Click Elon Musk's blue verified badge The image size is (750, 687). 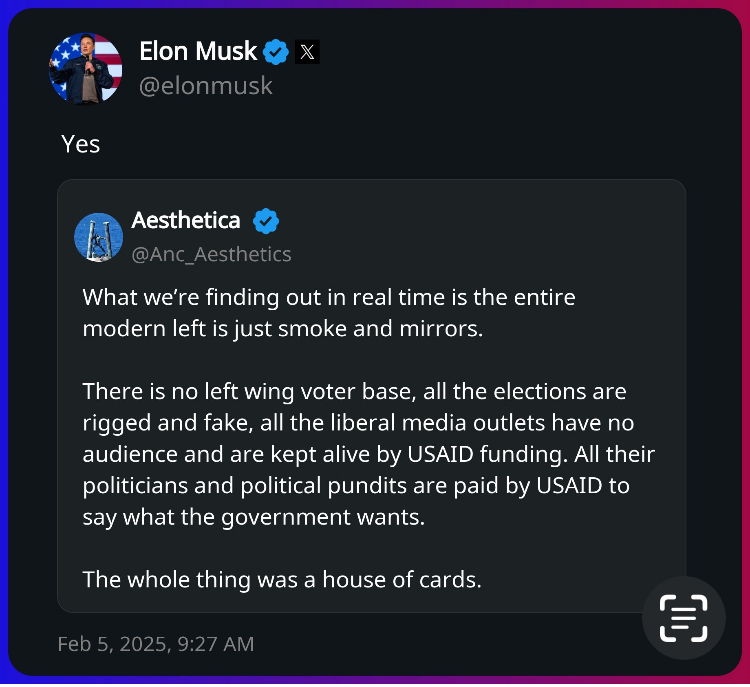click(x=276, y=52)
